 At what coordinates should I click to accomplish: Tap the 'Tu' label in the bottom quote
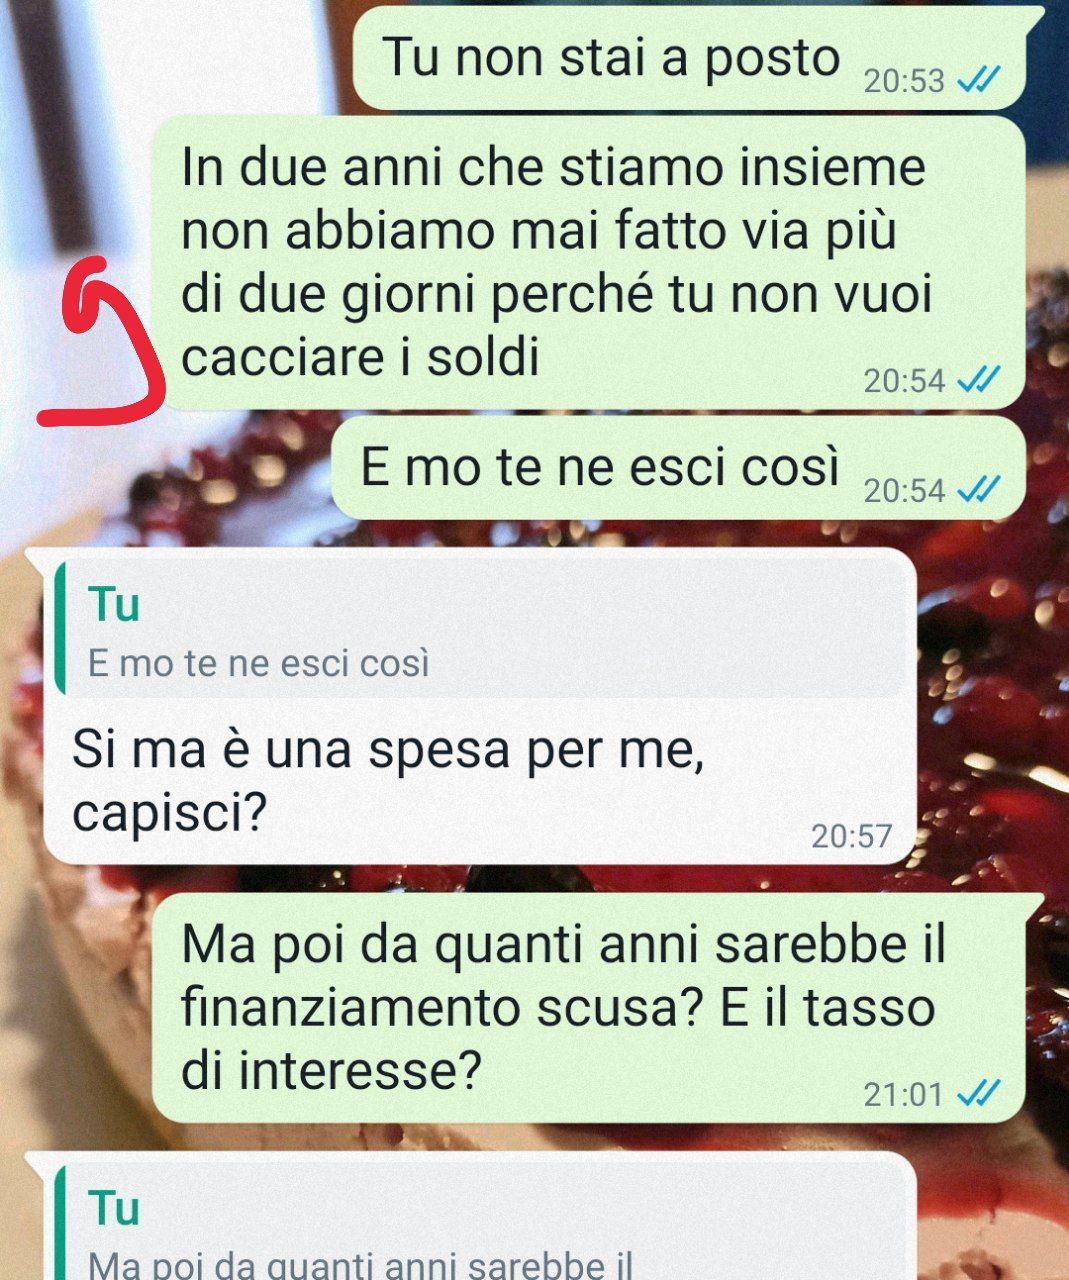[x=115, y=1208]
